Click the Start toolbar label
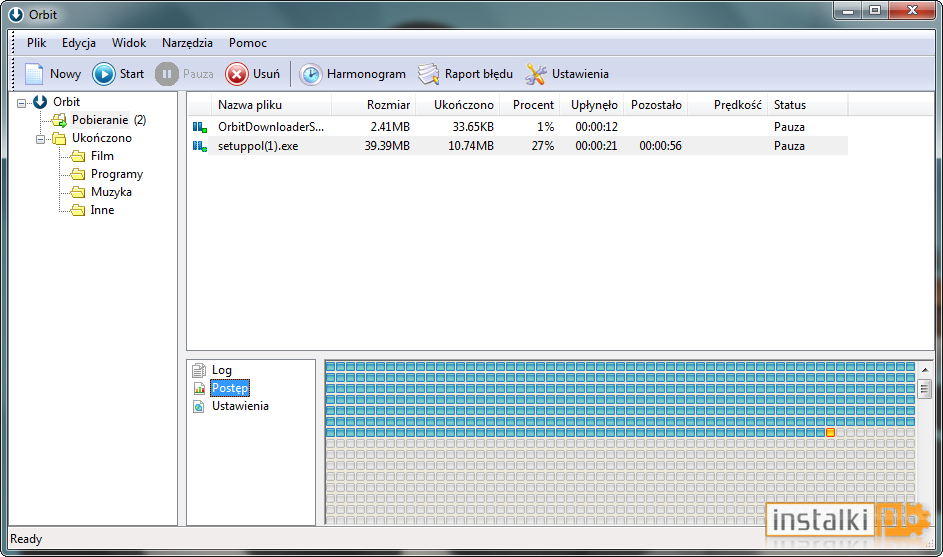943x557 pixels. point(132,74)
